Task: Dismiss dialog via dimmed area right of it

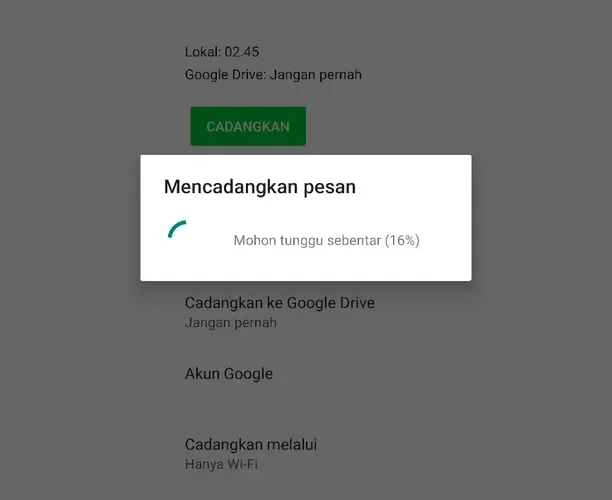Action: (541, 218)
